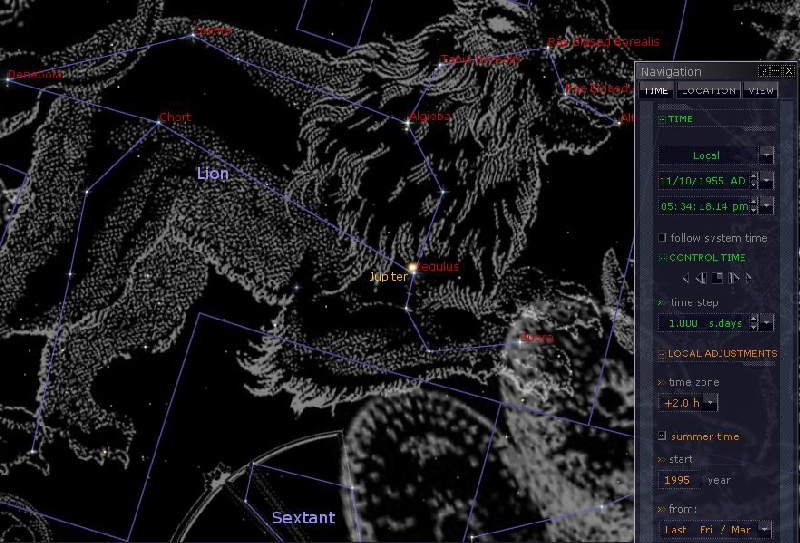The image size is (800, 543).
Task: Open the clock time dropdown arrow
Action: coord(766,206)
